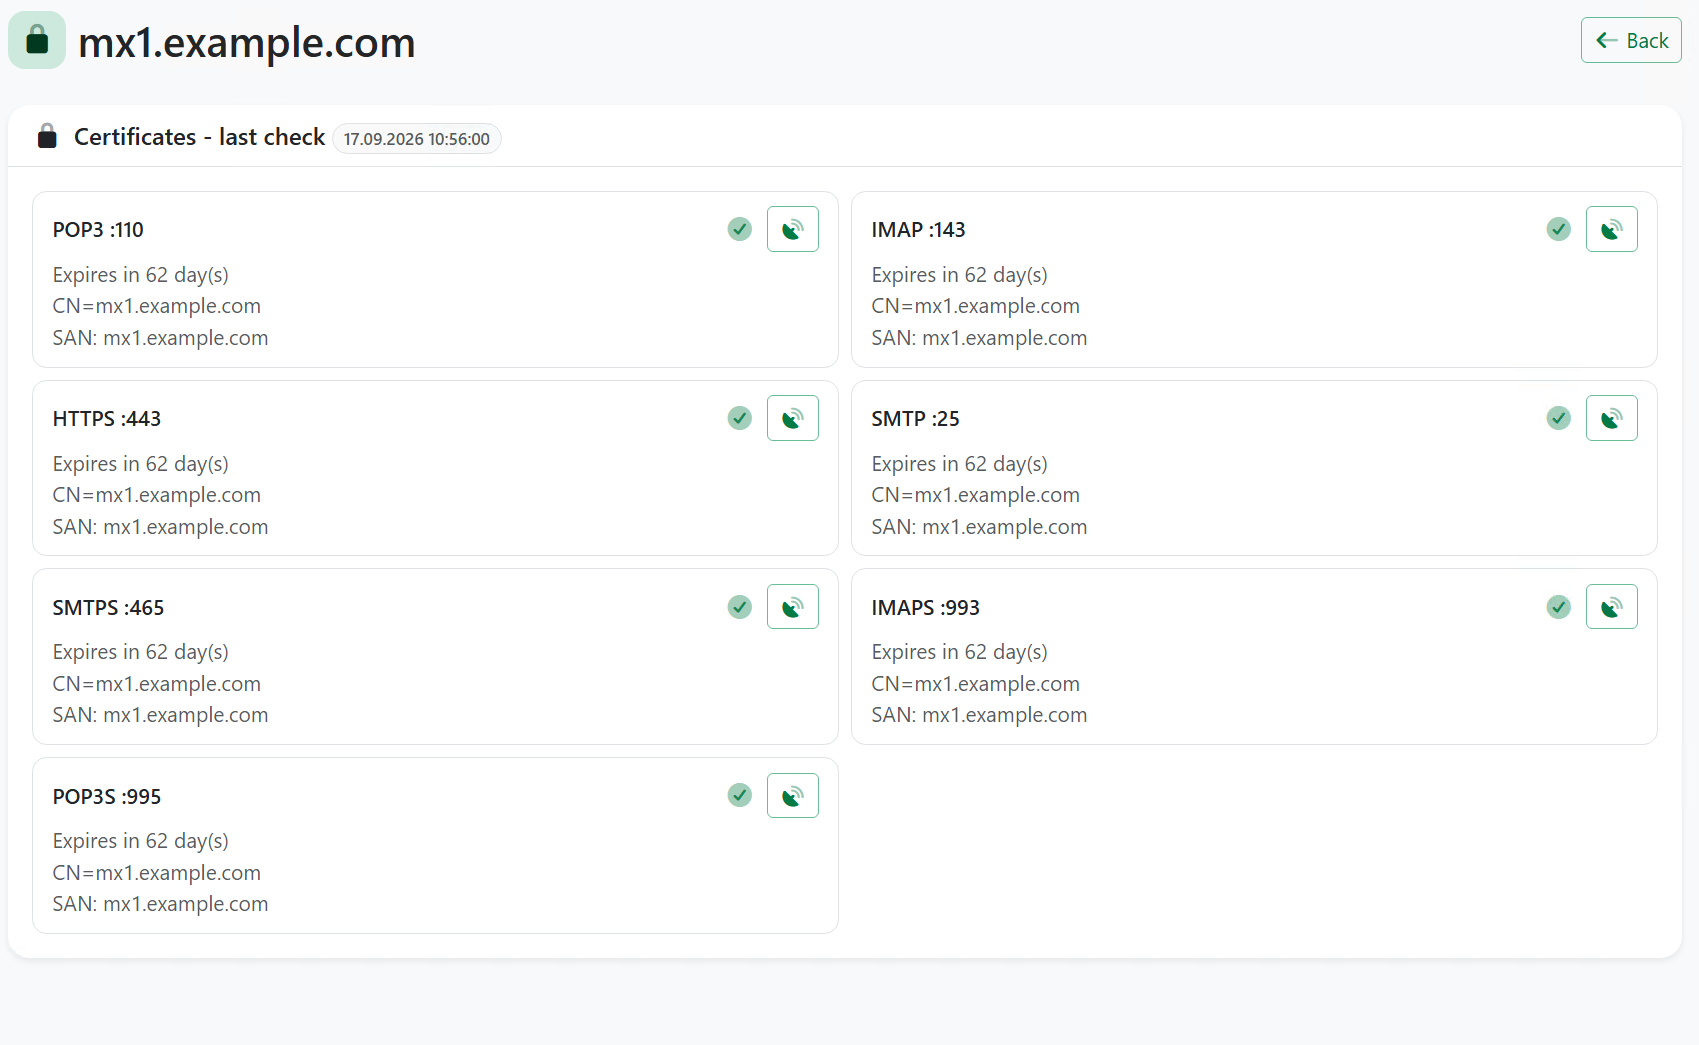This screenshot has height=1045, width=1699.
Task: Click 'Expires in 62 day(s)' in the POP3 :110 card
Action: (141, 275)
